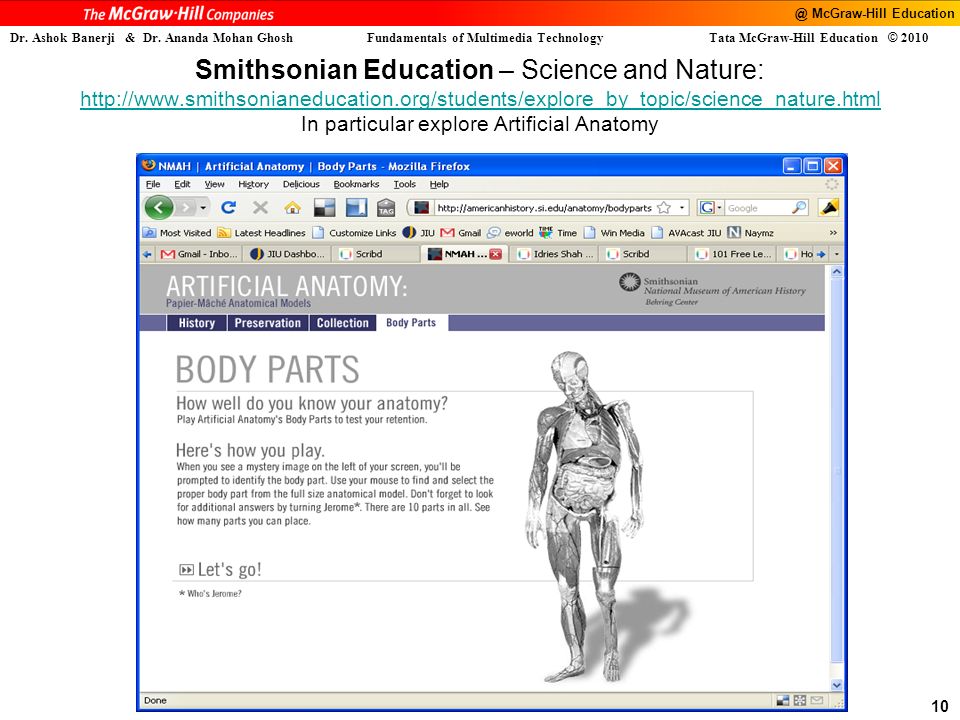Close the NMAH tab with red X
960x720 pixels.
[x=495, y=254]
